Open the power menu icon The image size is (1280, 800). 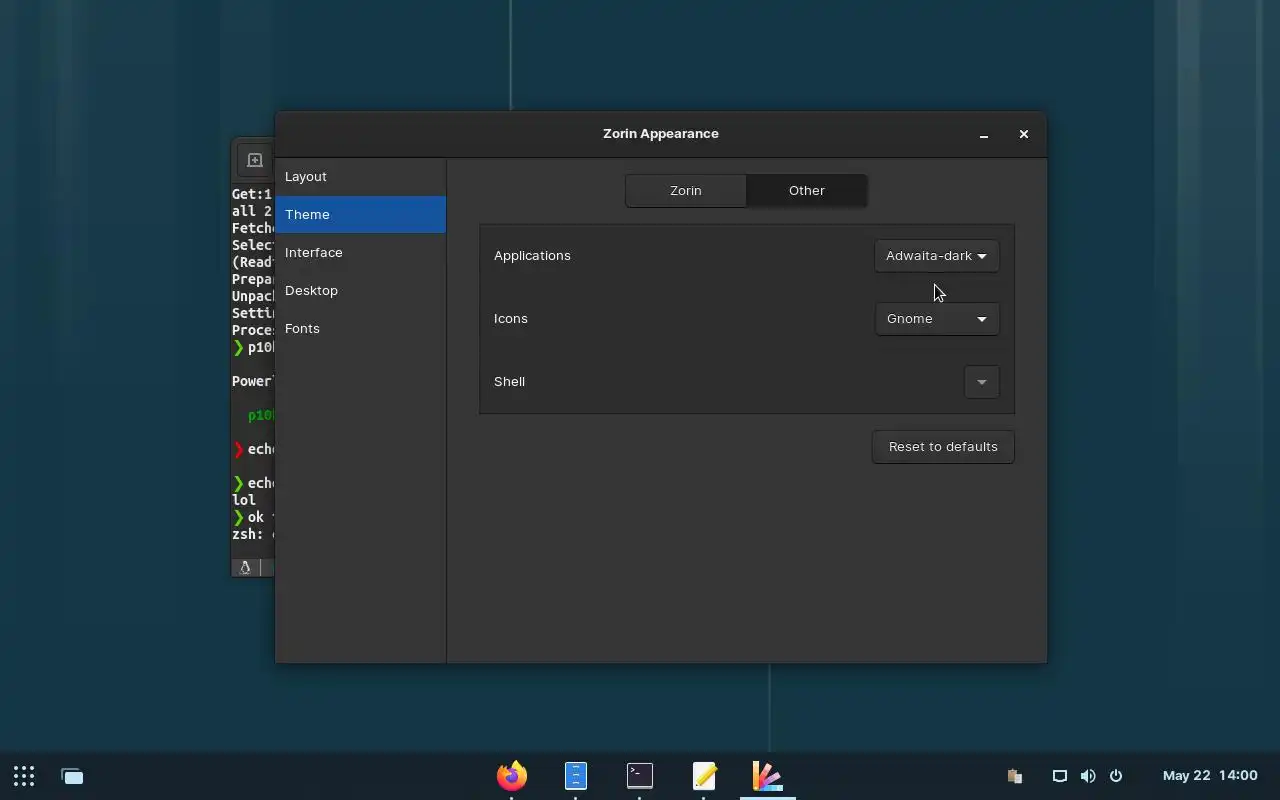pyautogui.click(x=1116, y=776)
